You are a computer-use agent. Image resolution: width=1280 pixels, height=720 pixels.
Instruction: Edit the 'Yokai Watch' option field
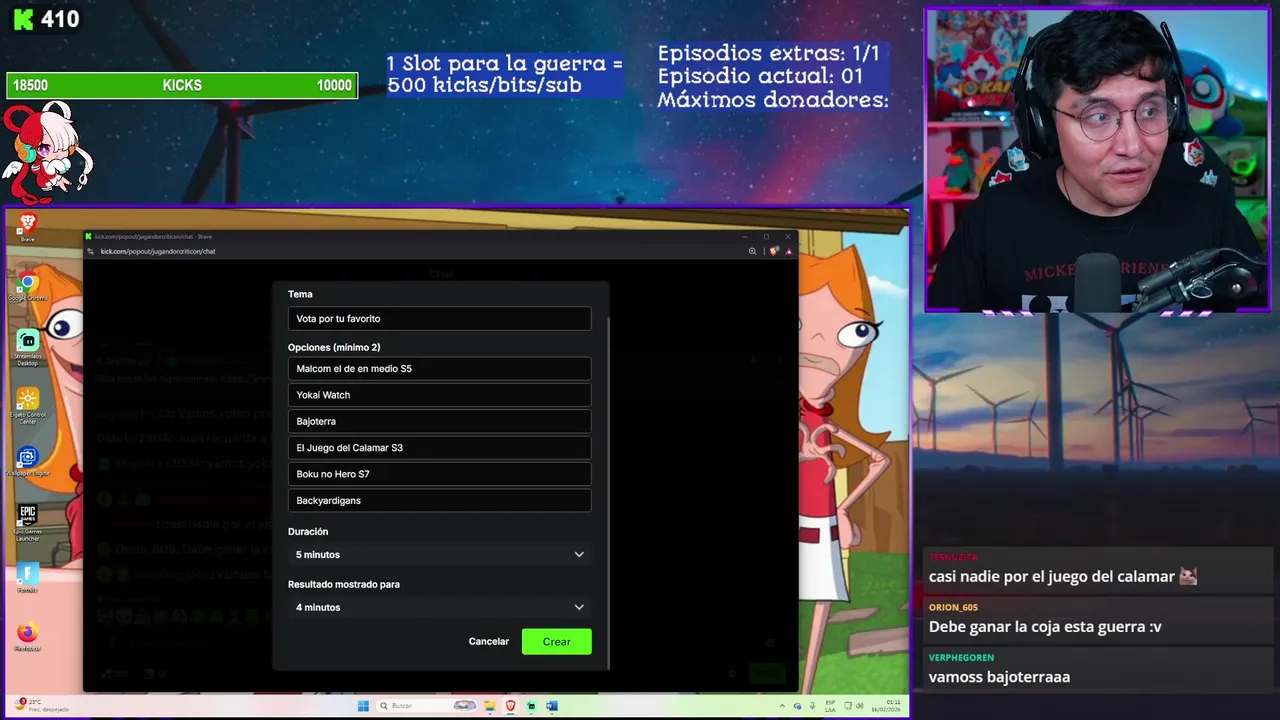coord(439,395)
